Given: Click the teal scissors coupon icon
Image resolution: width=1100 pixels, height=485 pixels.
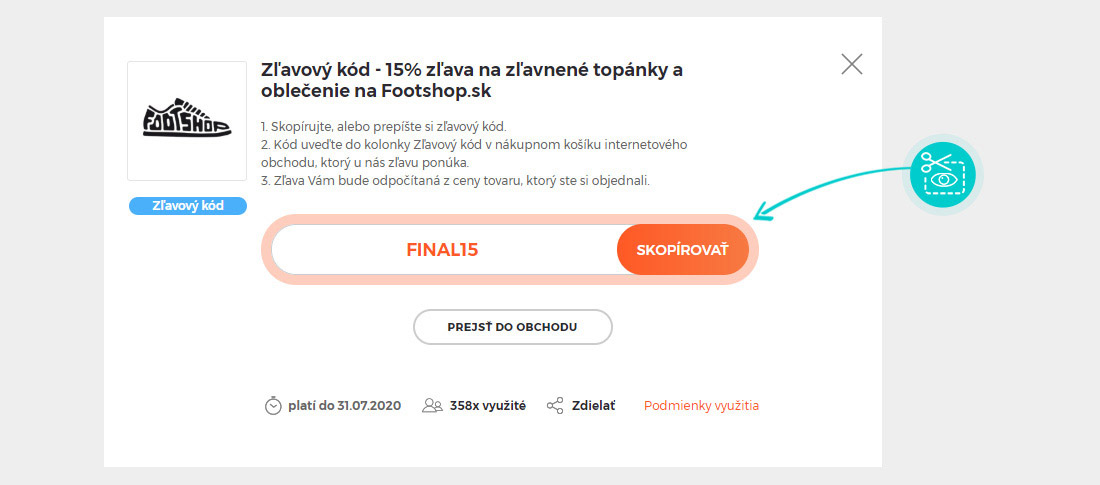Looking at the screenshot, I should click(x=943, y=175).
